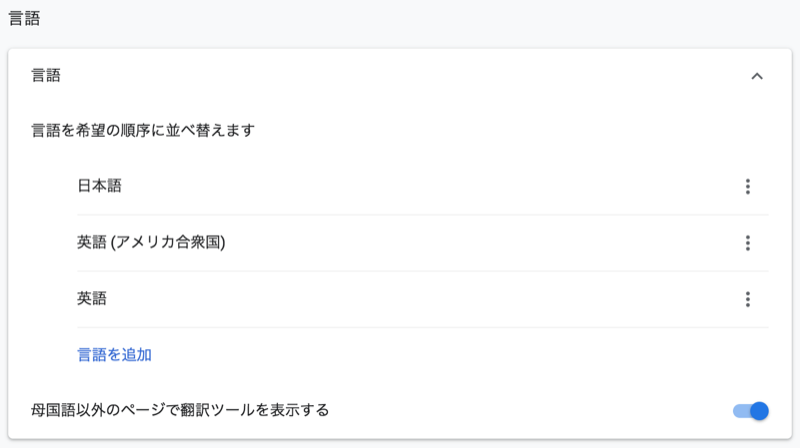Click the 言語を希望の順序に並べ替えます description text
The height and width of the screenshot is (448, 800).
pos(143,131)
